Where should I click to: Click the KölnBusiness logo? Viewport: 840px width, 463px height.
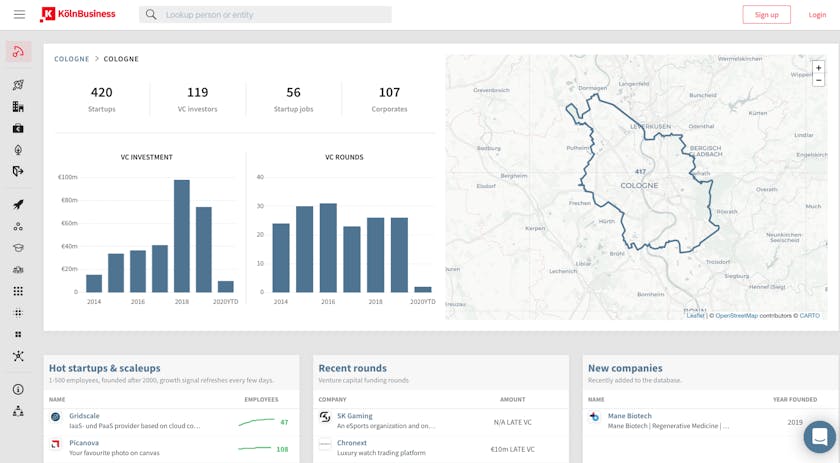[x=77, y=15]
